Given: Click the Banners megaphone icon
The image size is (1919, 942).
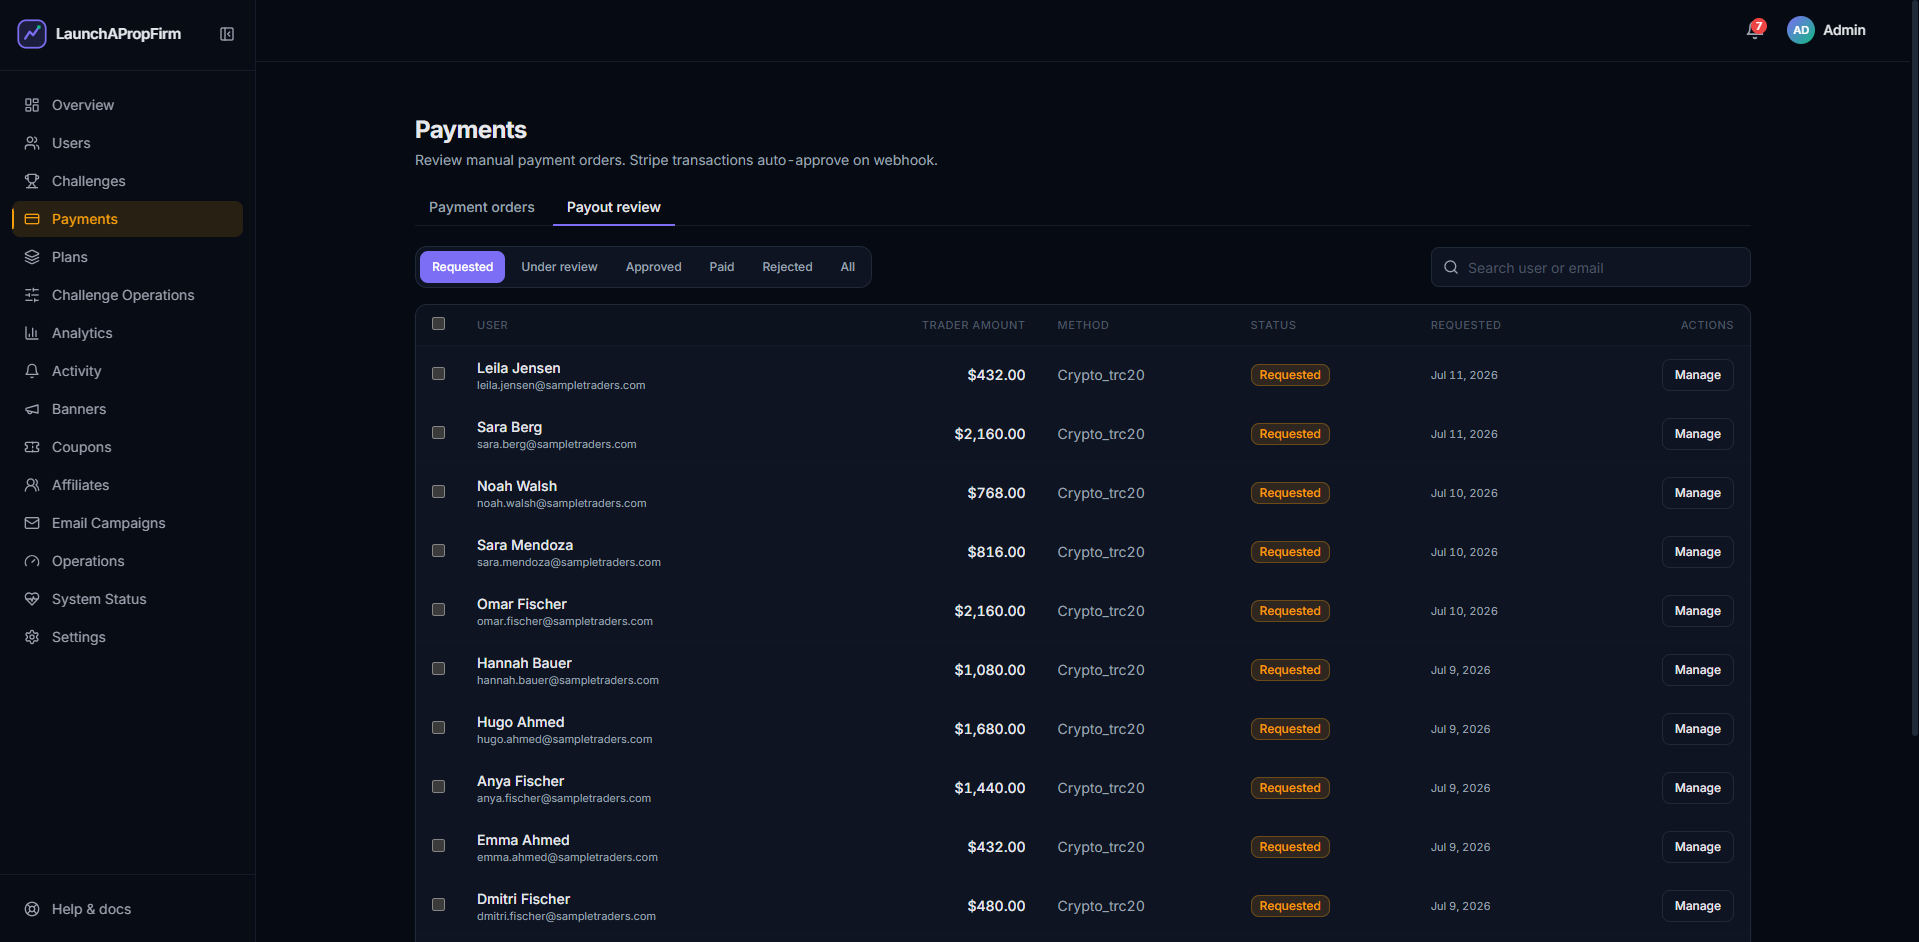Looking at the screenshot, I should point(32,409).
